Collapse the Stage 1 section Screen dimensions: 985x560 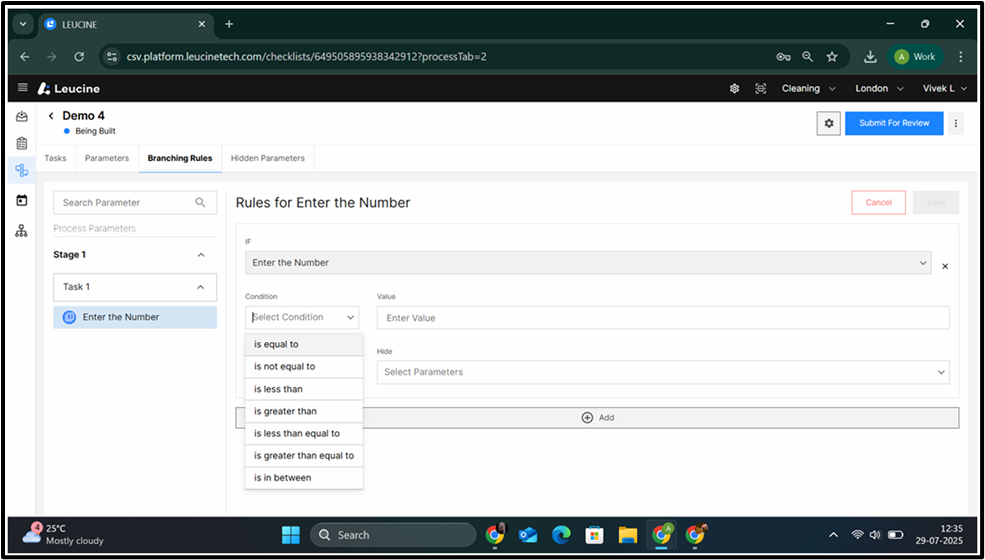[201, 255]
